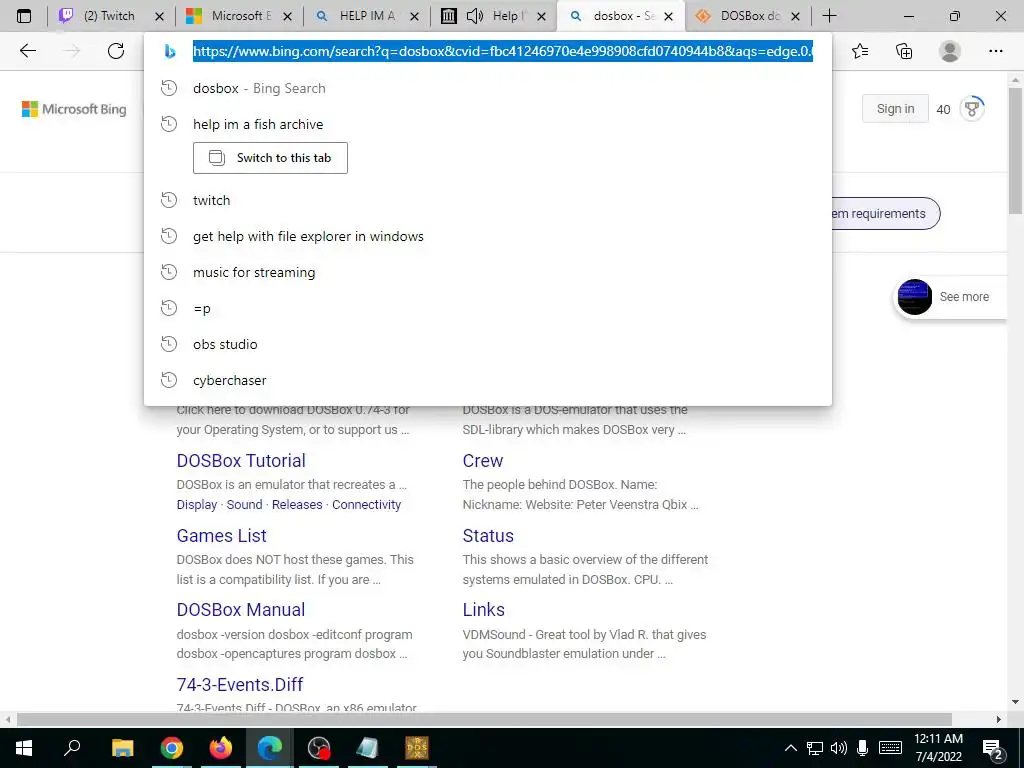The width and height of the screenshot is (1024, 768).
Task: Click the vertical scrollbar thumb
Action: pos(1015,150)
